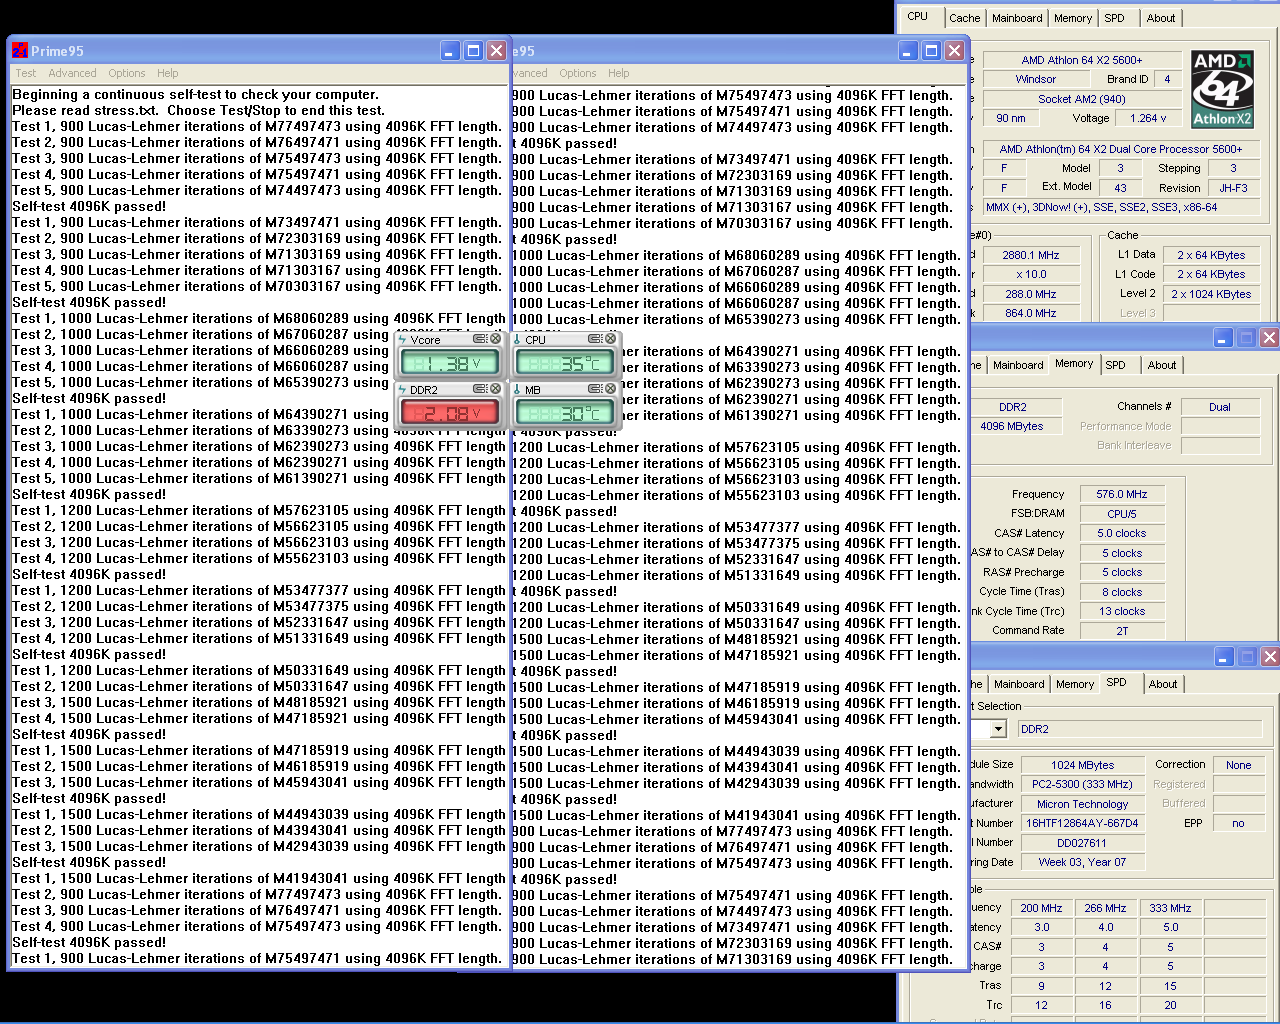Minimize the bottom CPU-Z SPD window
This screenshot has width=1280, height=1024.
click(x=1223, y=656)
